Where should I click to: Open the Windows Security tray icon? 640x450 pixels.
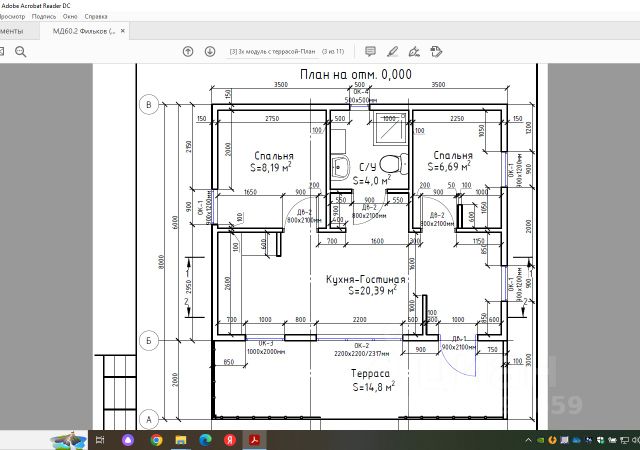pos(600,440)
